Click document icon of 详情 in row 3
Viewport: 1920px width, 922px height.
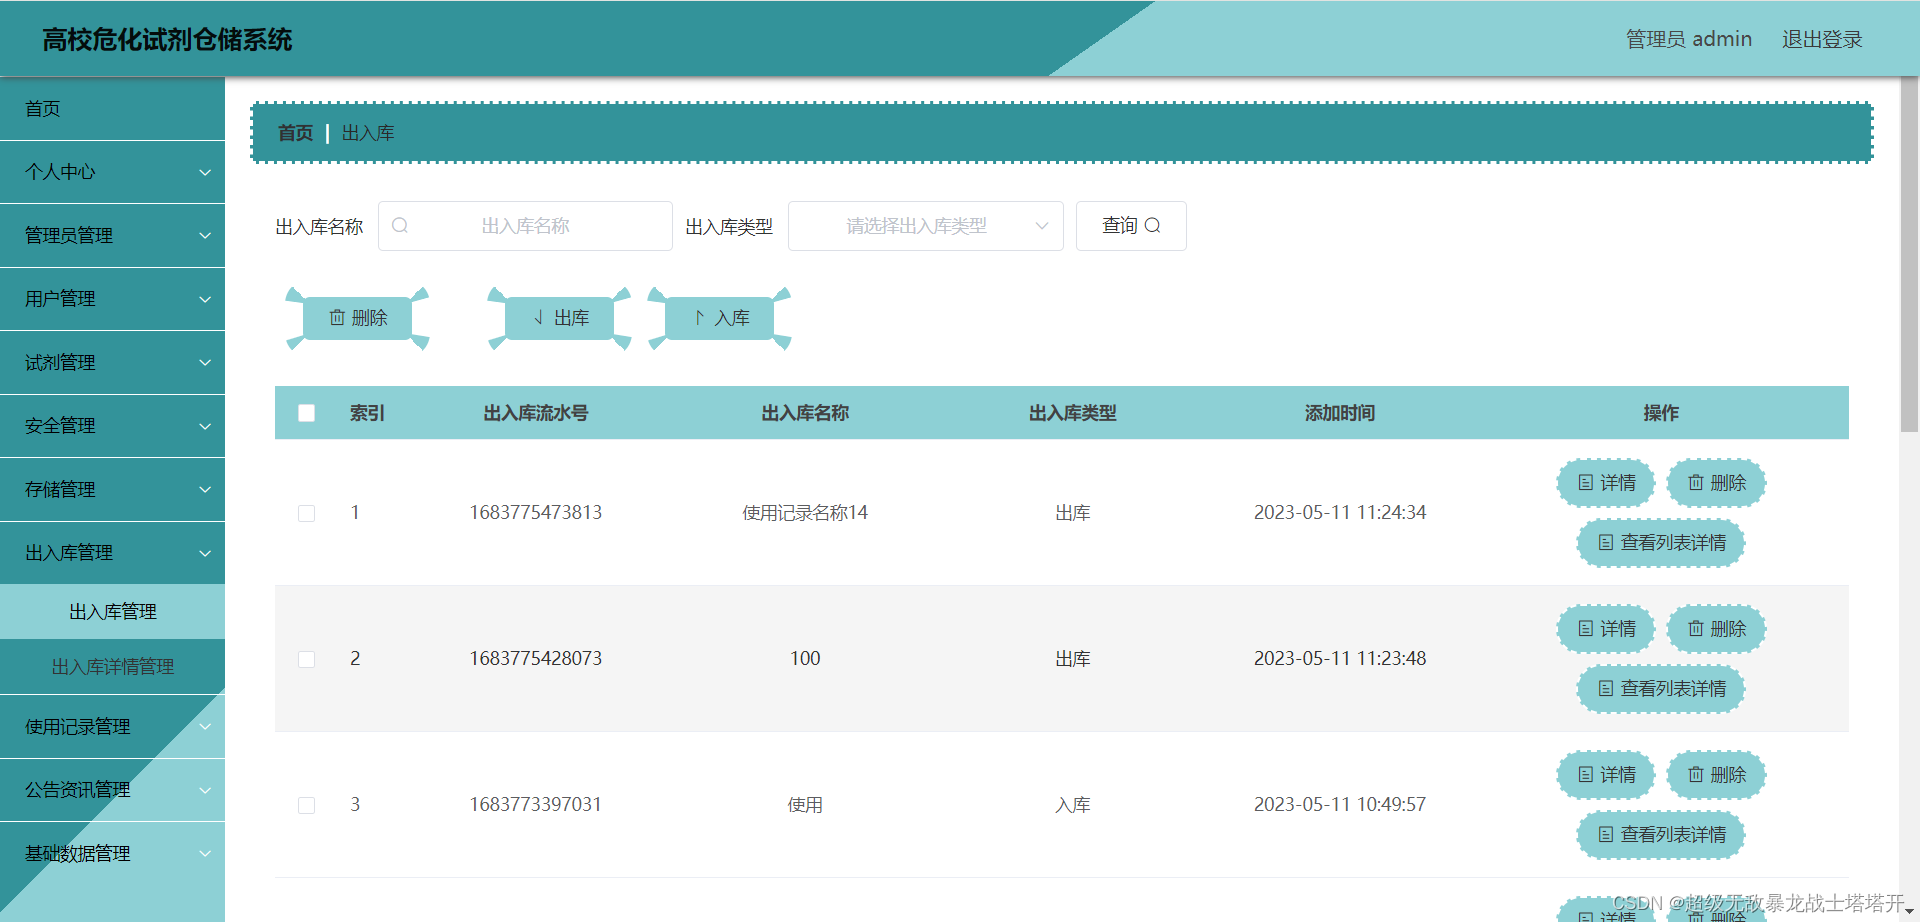(x=1585, y=775)
